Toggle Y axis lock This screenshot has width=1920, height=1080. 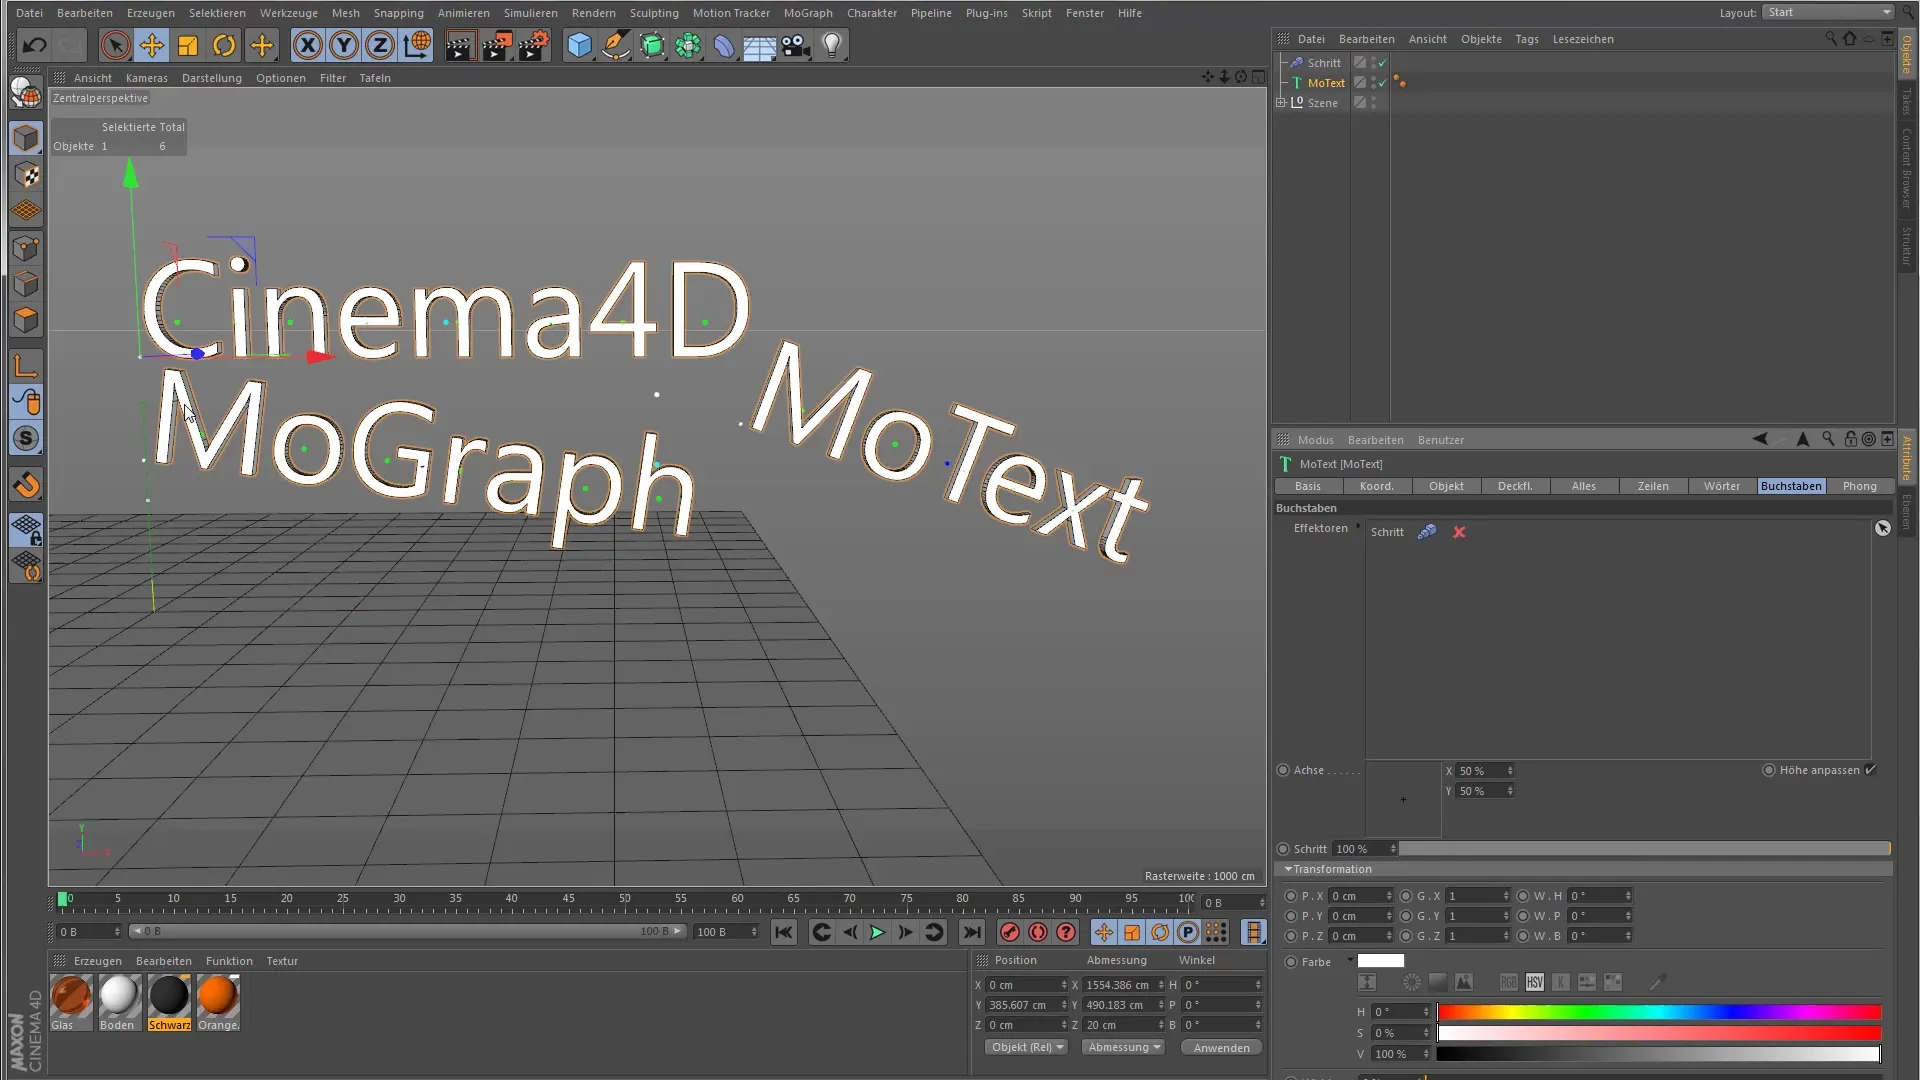point(344,45)
